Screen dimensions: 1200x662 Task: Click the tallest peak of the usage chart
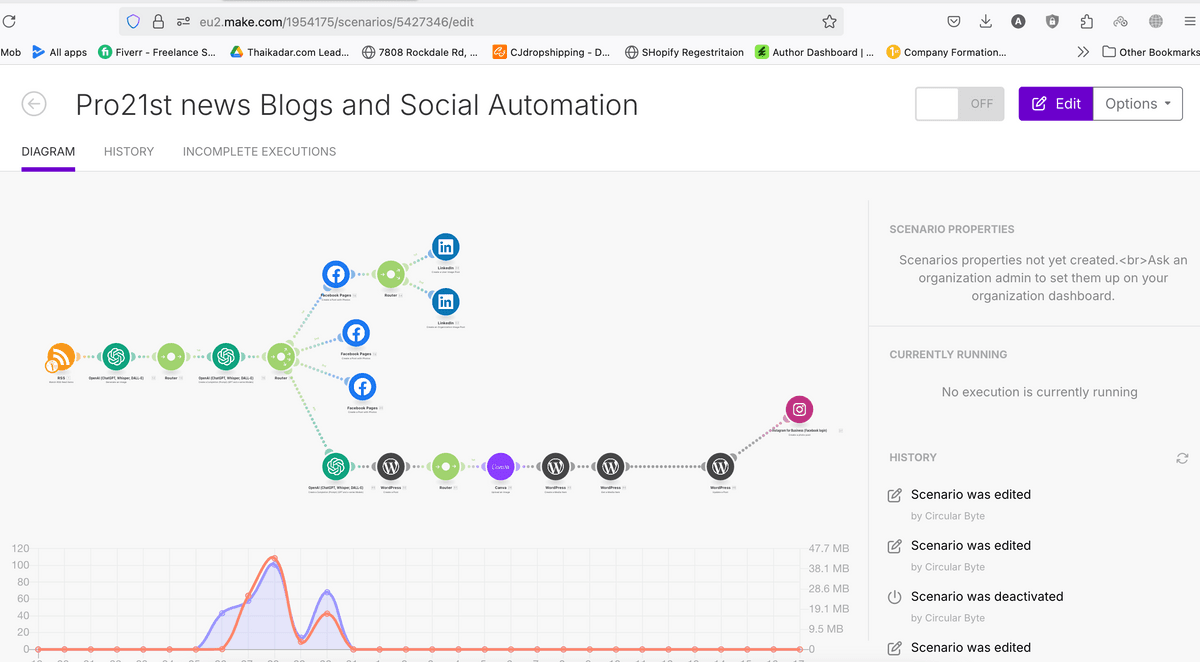coord(272,558)
